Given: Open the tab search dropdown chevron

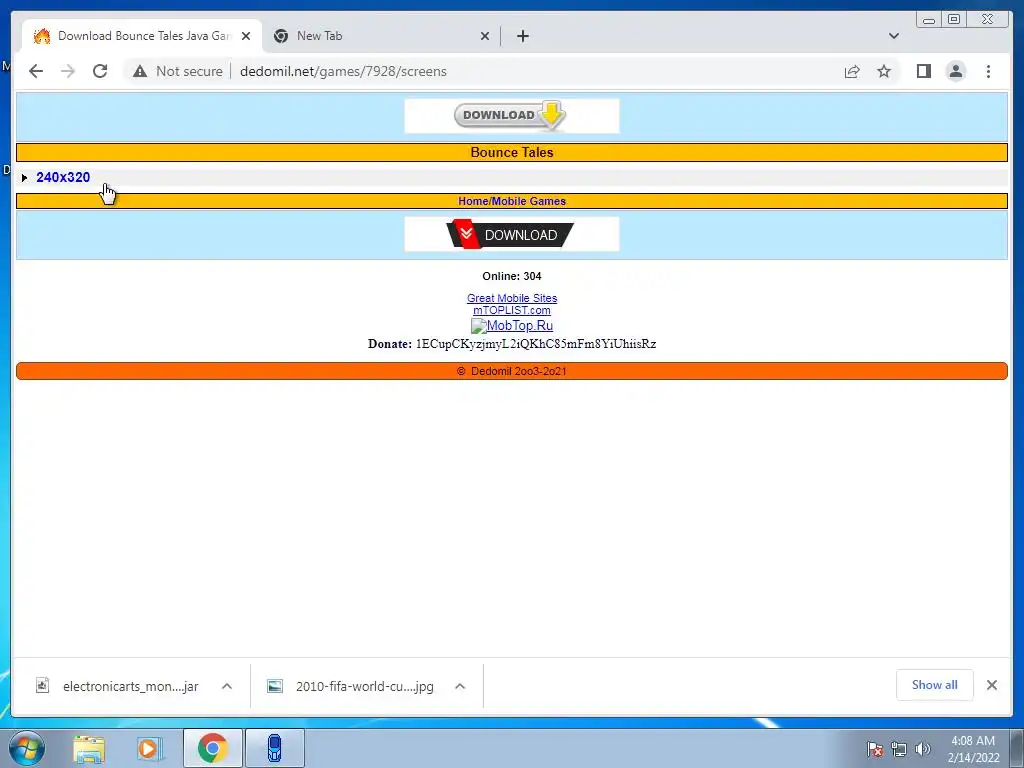Looking at the screenshot, I should pos(893,36).
